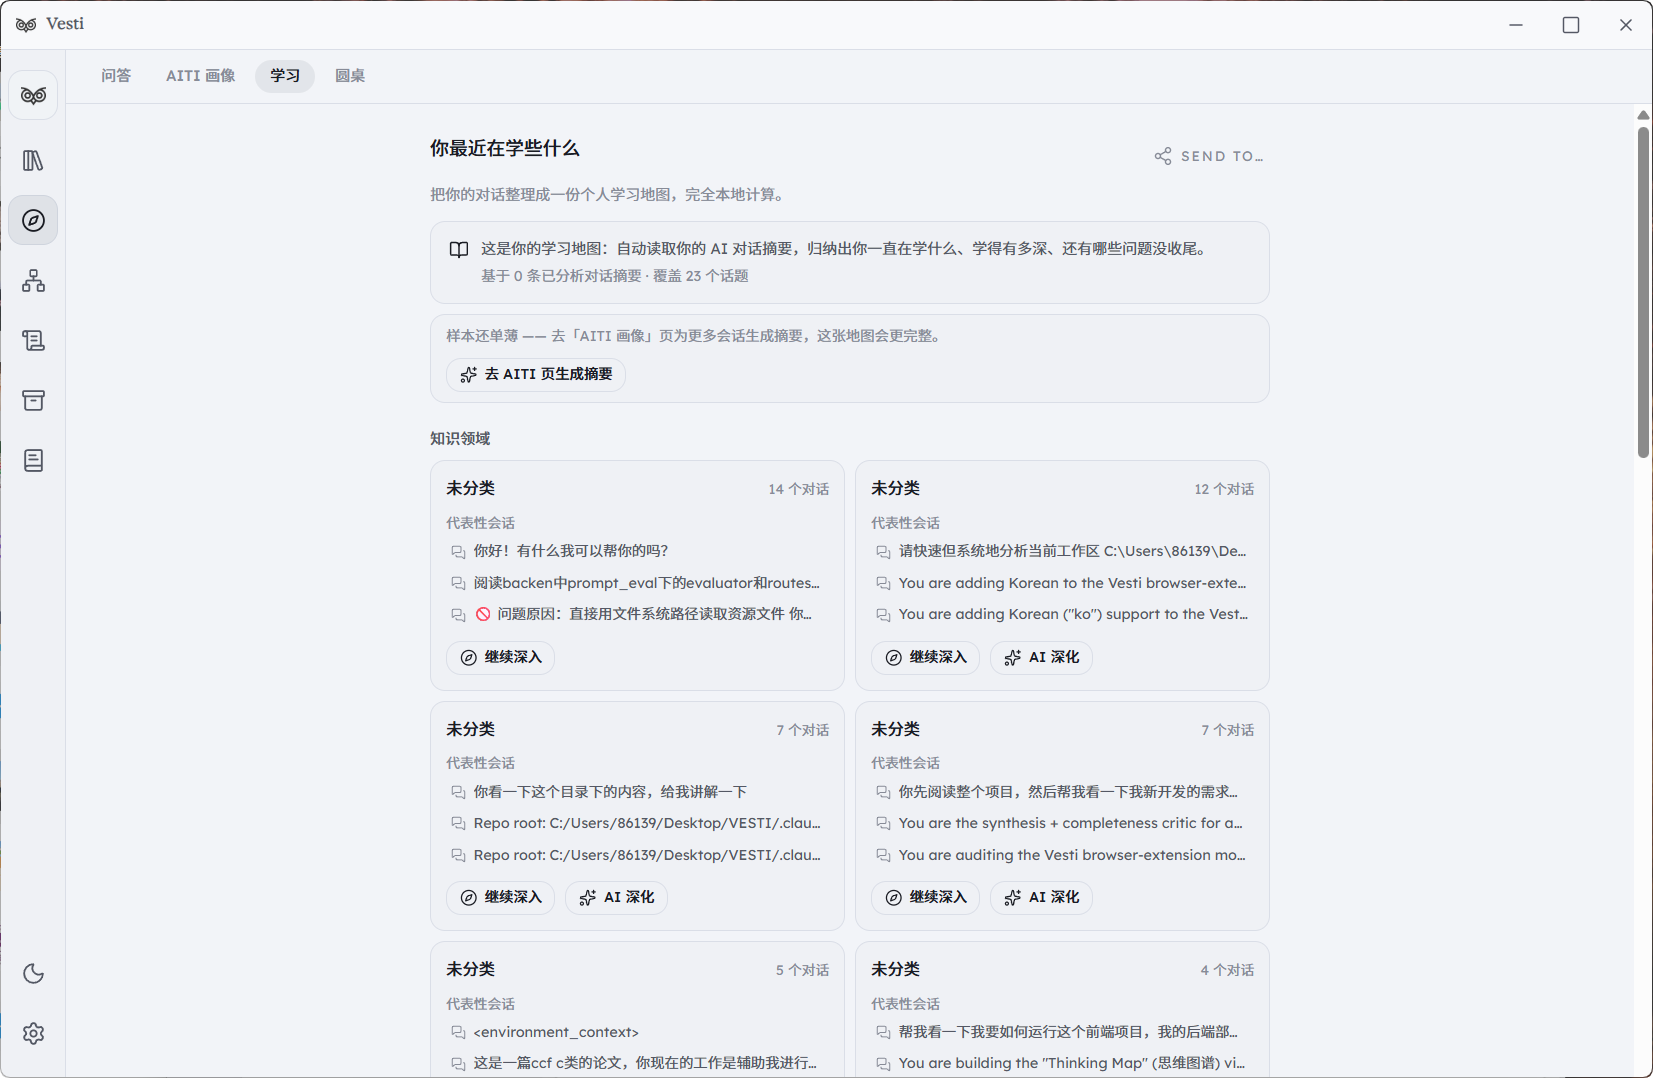Click the 5 个对话 count label
This screenshot has width=1653, height=1078.
[802, 970]
